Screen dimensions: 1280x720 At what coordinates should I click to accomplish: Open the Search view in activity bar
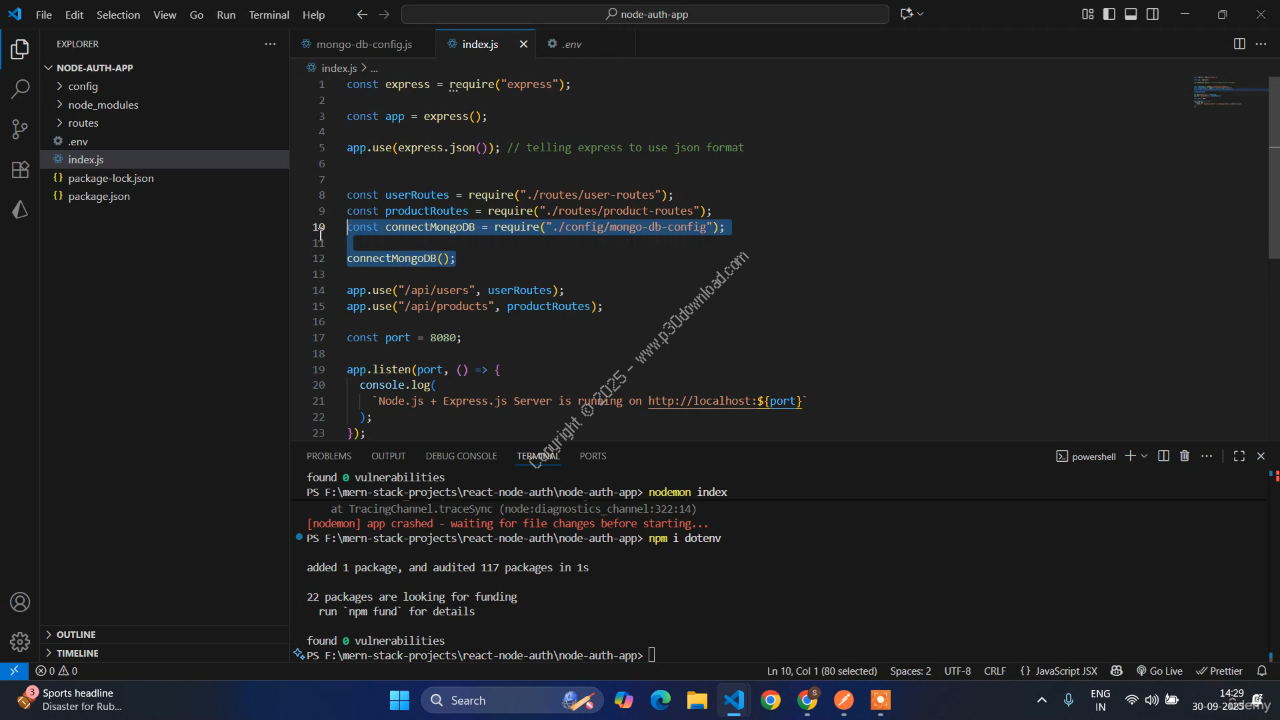click(x=19, y=89)
